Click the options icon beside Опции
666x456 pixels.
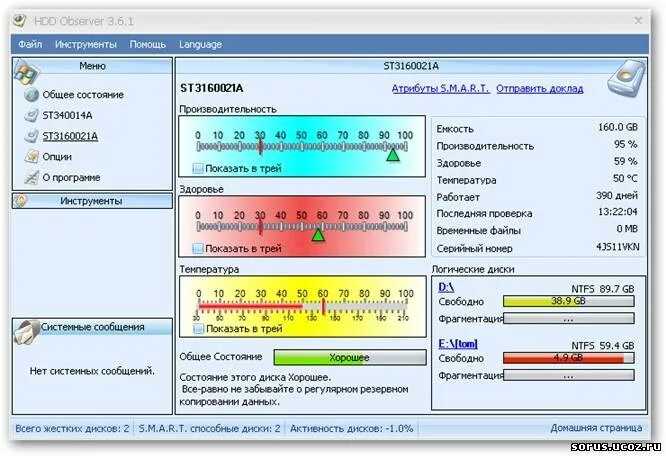point(31,157)
